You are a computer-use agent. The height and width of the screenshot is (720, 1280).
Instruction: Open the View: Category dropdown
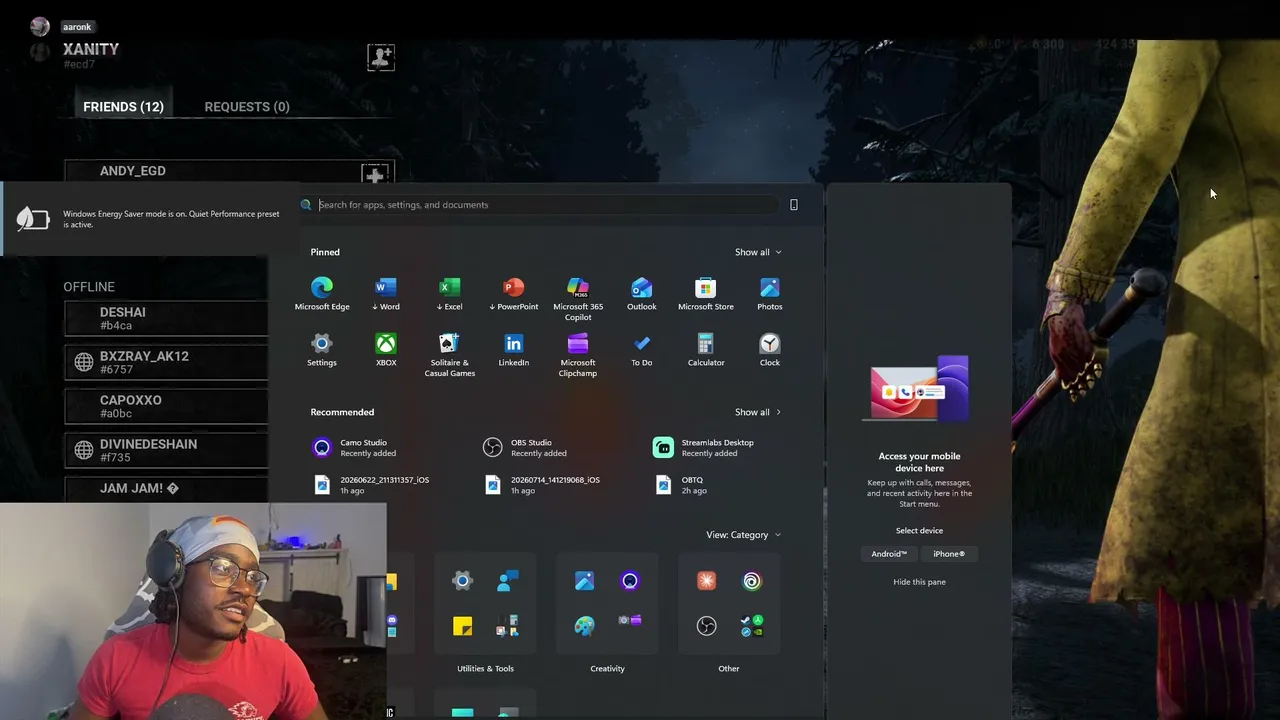pos(744,535)
